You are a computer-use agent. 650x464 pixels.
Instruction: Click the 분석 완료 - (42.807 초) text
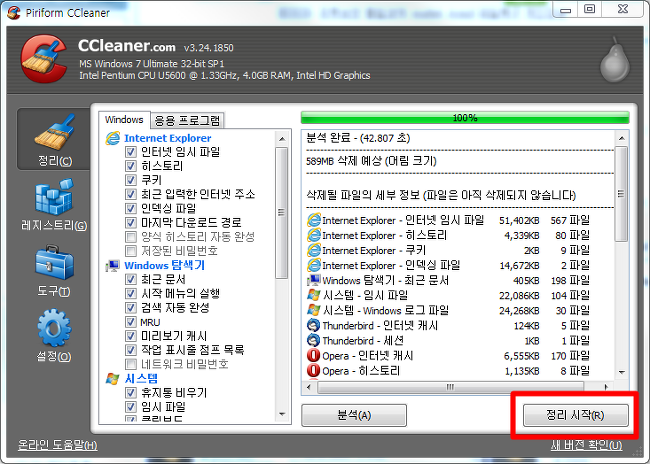[358, 138]
